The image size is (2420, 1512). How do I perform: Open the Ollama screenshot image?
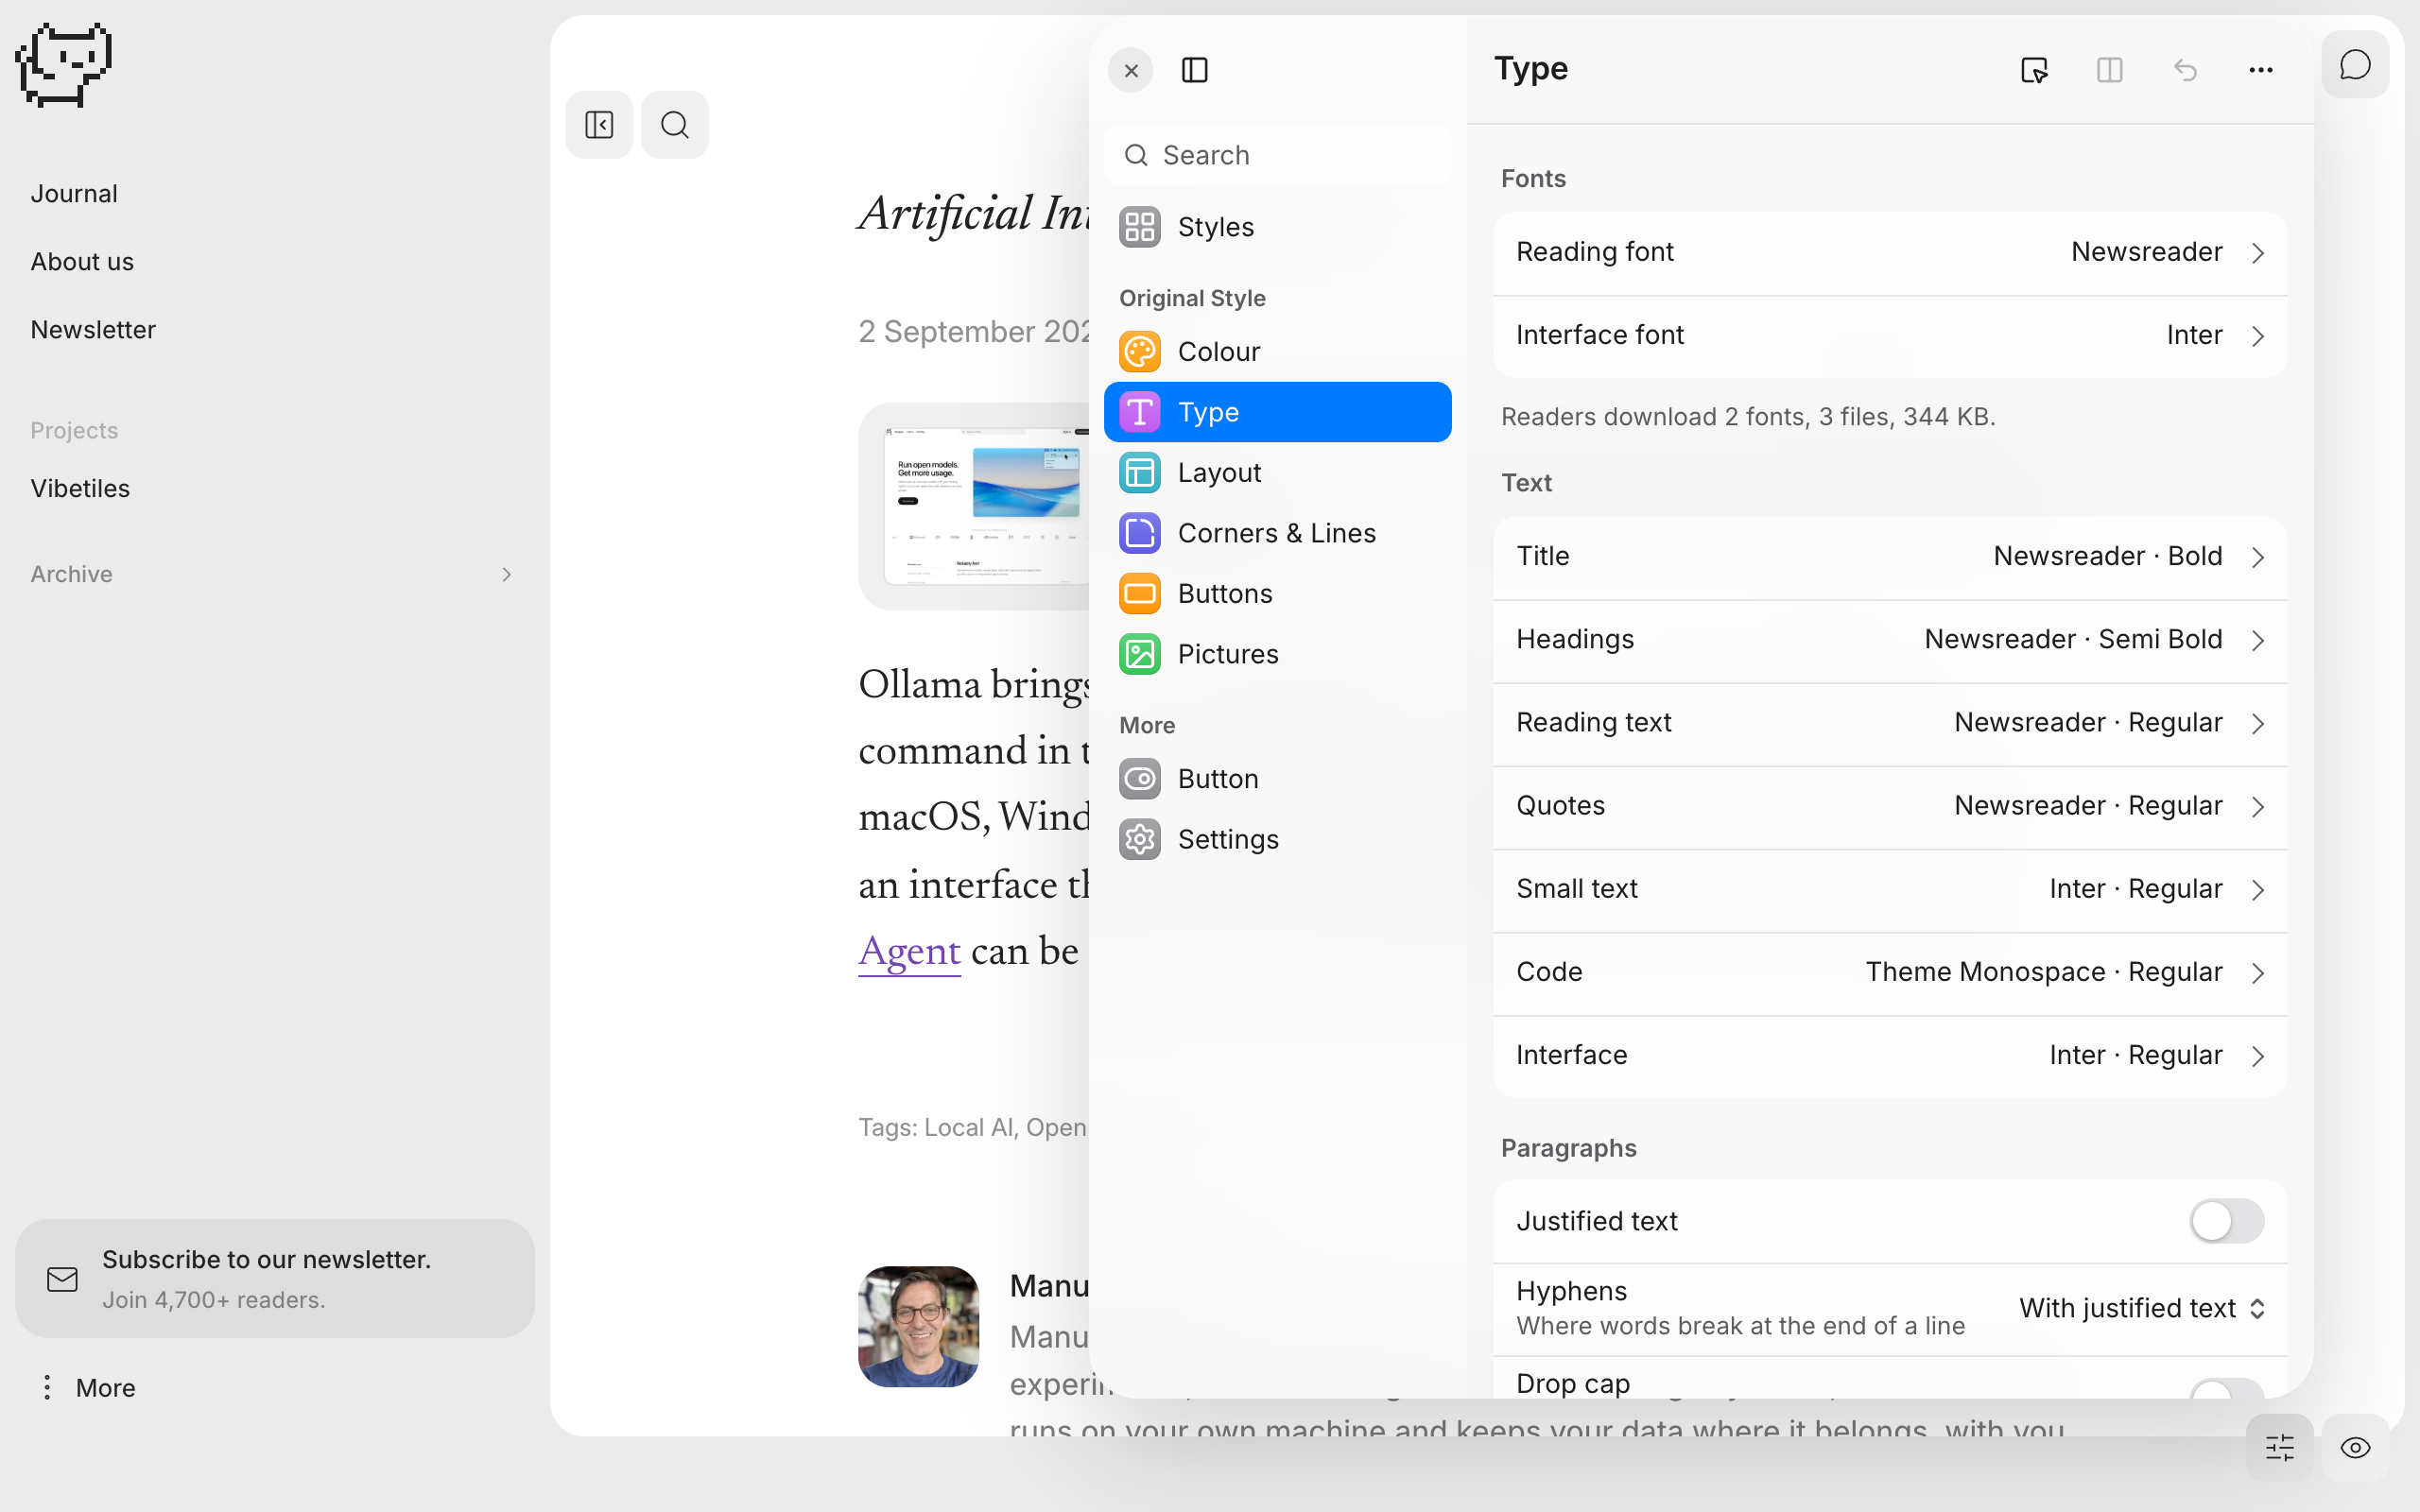tap(974, 507)
